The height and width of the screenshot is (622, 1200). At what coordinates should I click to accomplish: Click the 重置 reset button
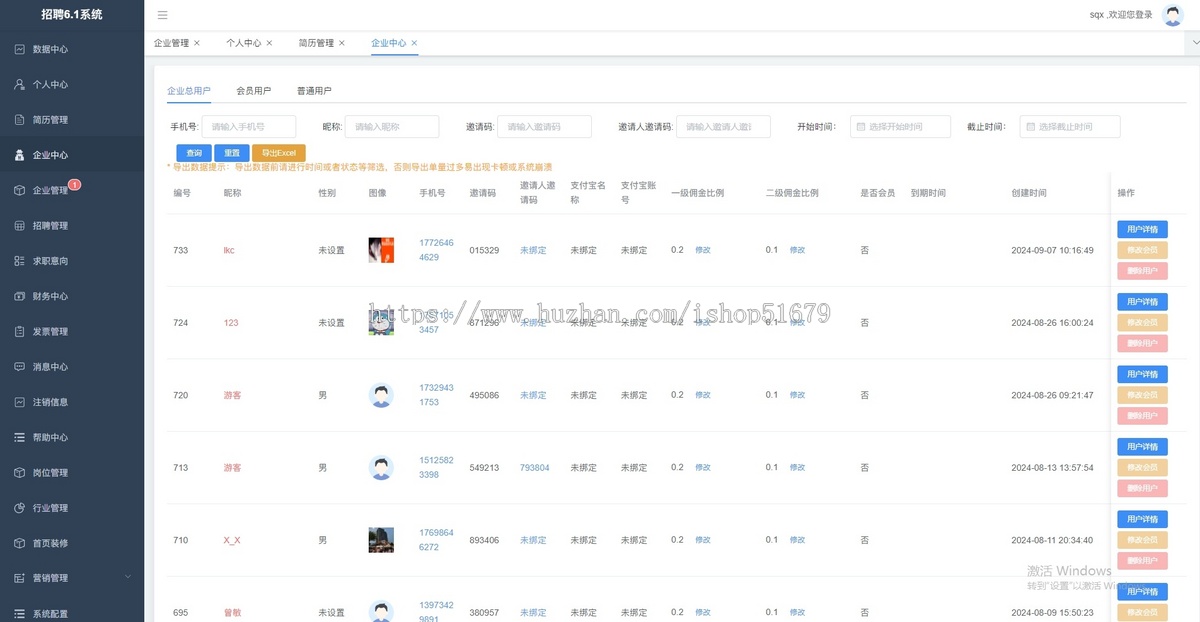click(x=232, y=153)
